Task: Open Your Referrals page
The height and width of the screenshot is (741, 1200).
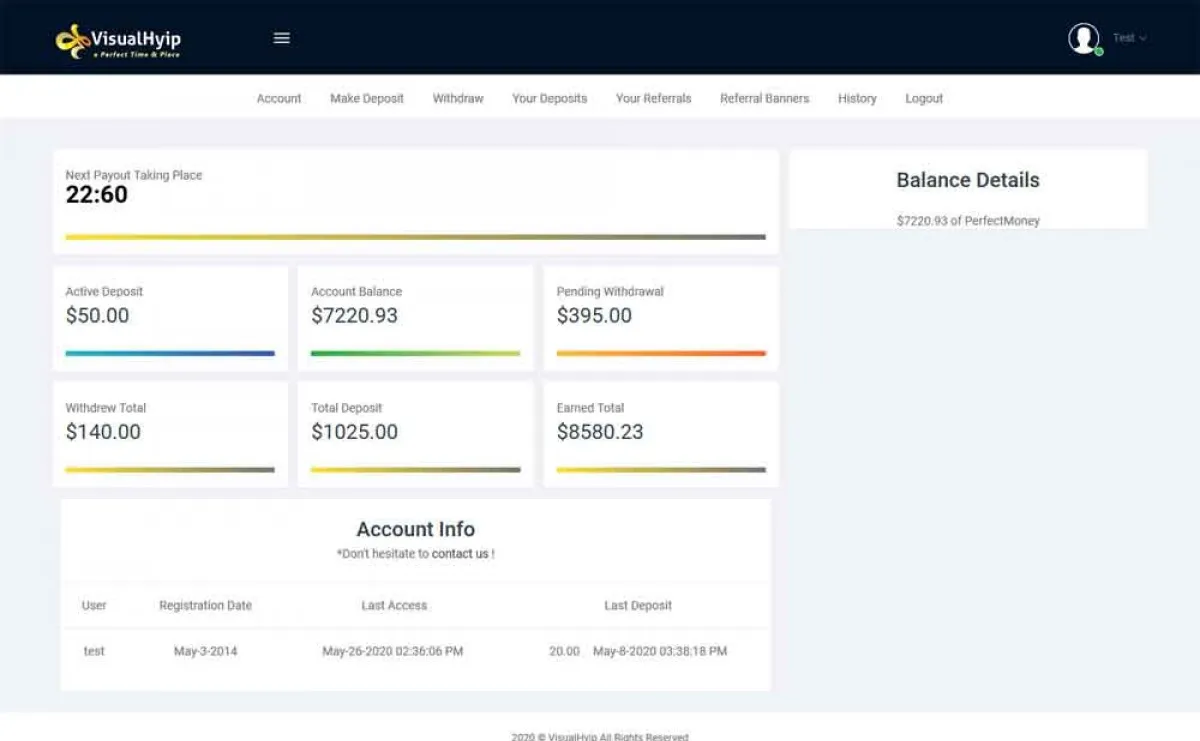Action: 653,98
